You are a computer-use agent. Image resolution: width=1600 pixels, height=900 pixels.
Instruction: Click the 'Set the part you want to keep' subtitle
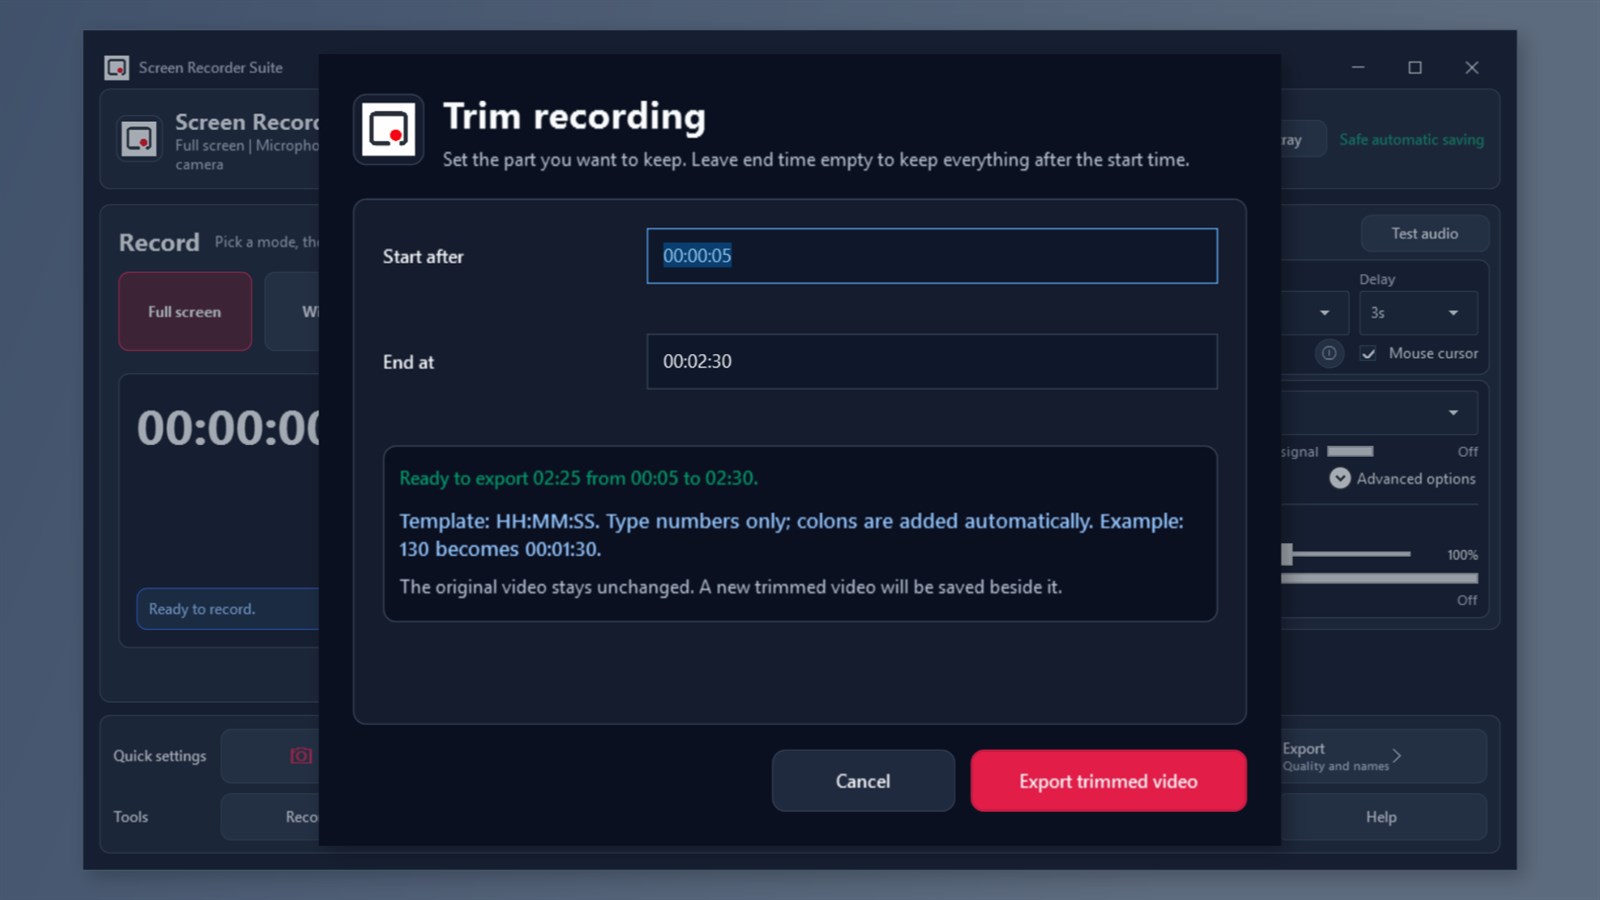pyautogui.click(x=816, y=160)
